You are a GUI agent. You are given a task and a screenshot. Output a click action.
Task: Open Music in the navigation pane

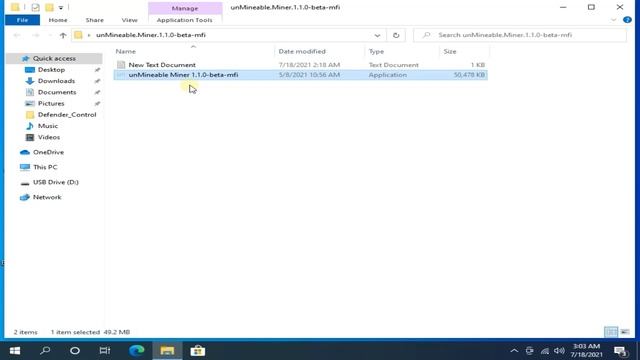tap(48, 126)
